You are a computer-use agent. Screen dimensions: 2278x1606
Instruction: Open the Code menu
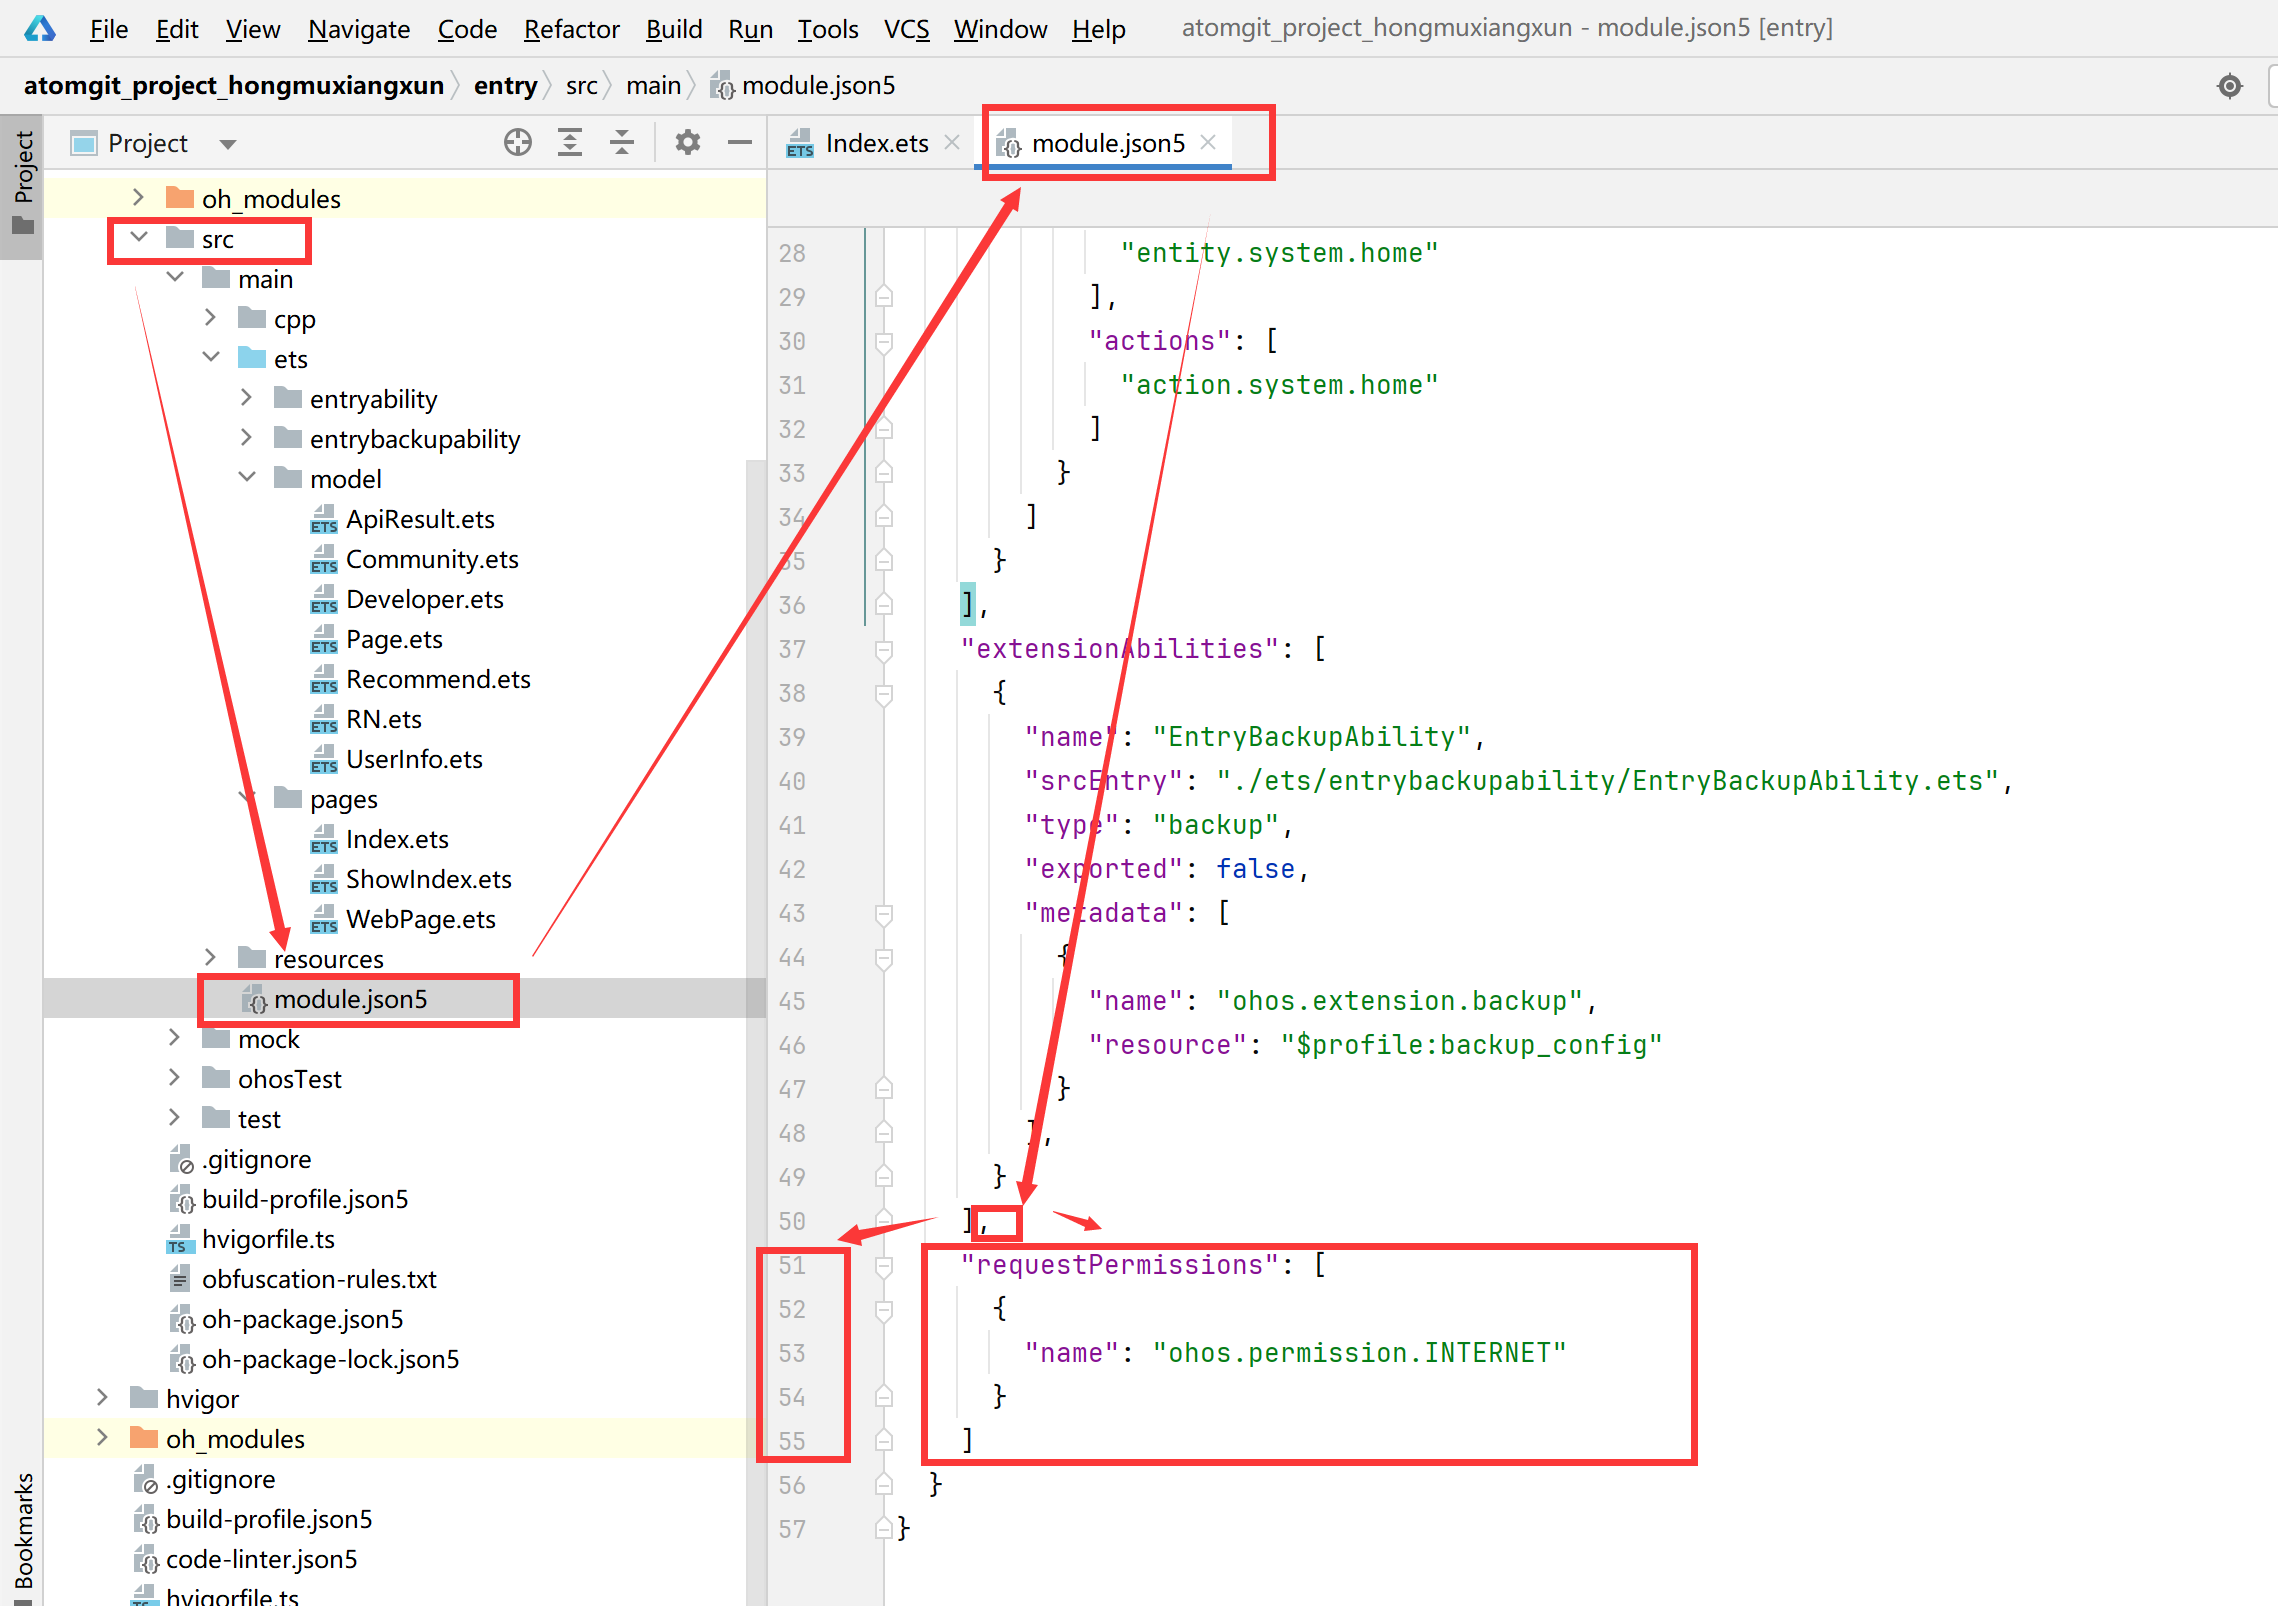click(x=467, y=29)
